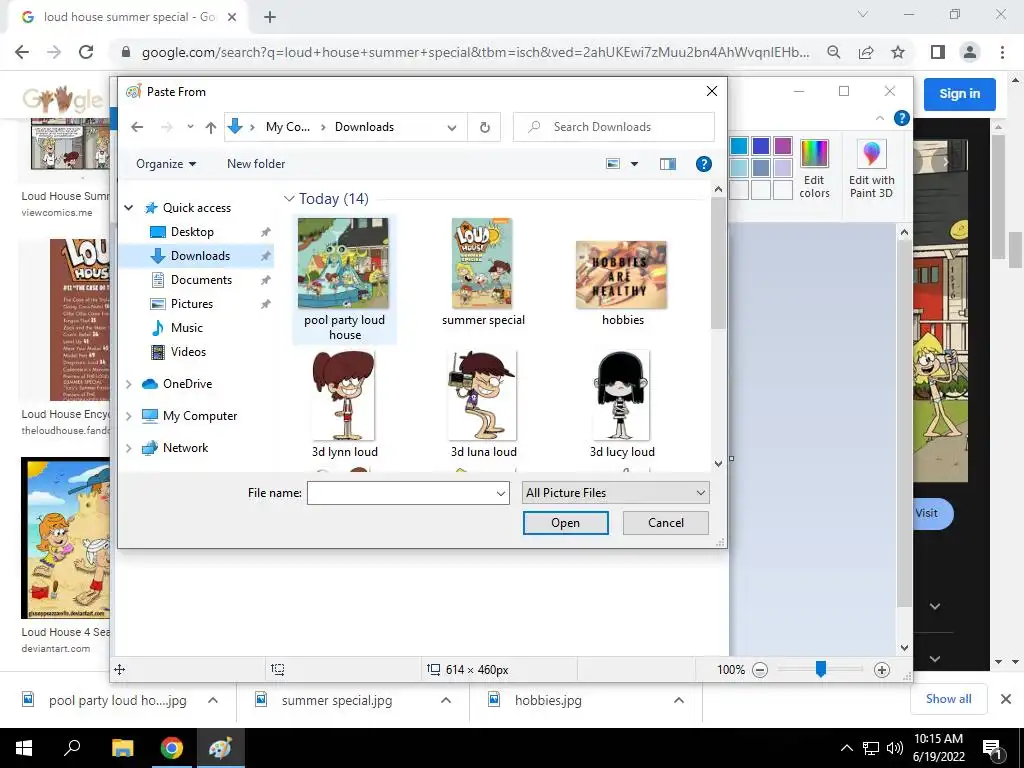Click scroll down arrow in file list
The width and height of the screenshot is (1024, 768).
(x=718, y=464)
